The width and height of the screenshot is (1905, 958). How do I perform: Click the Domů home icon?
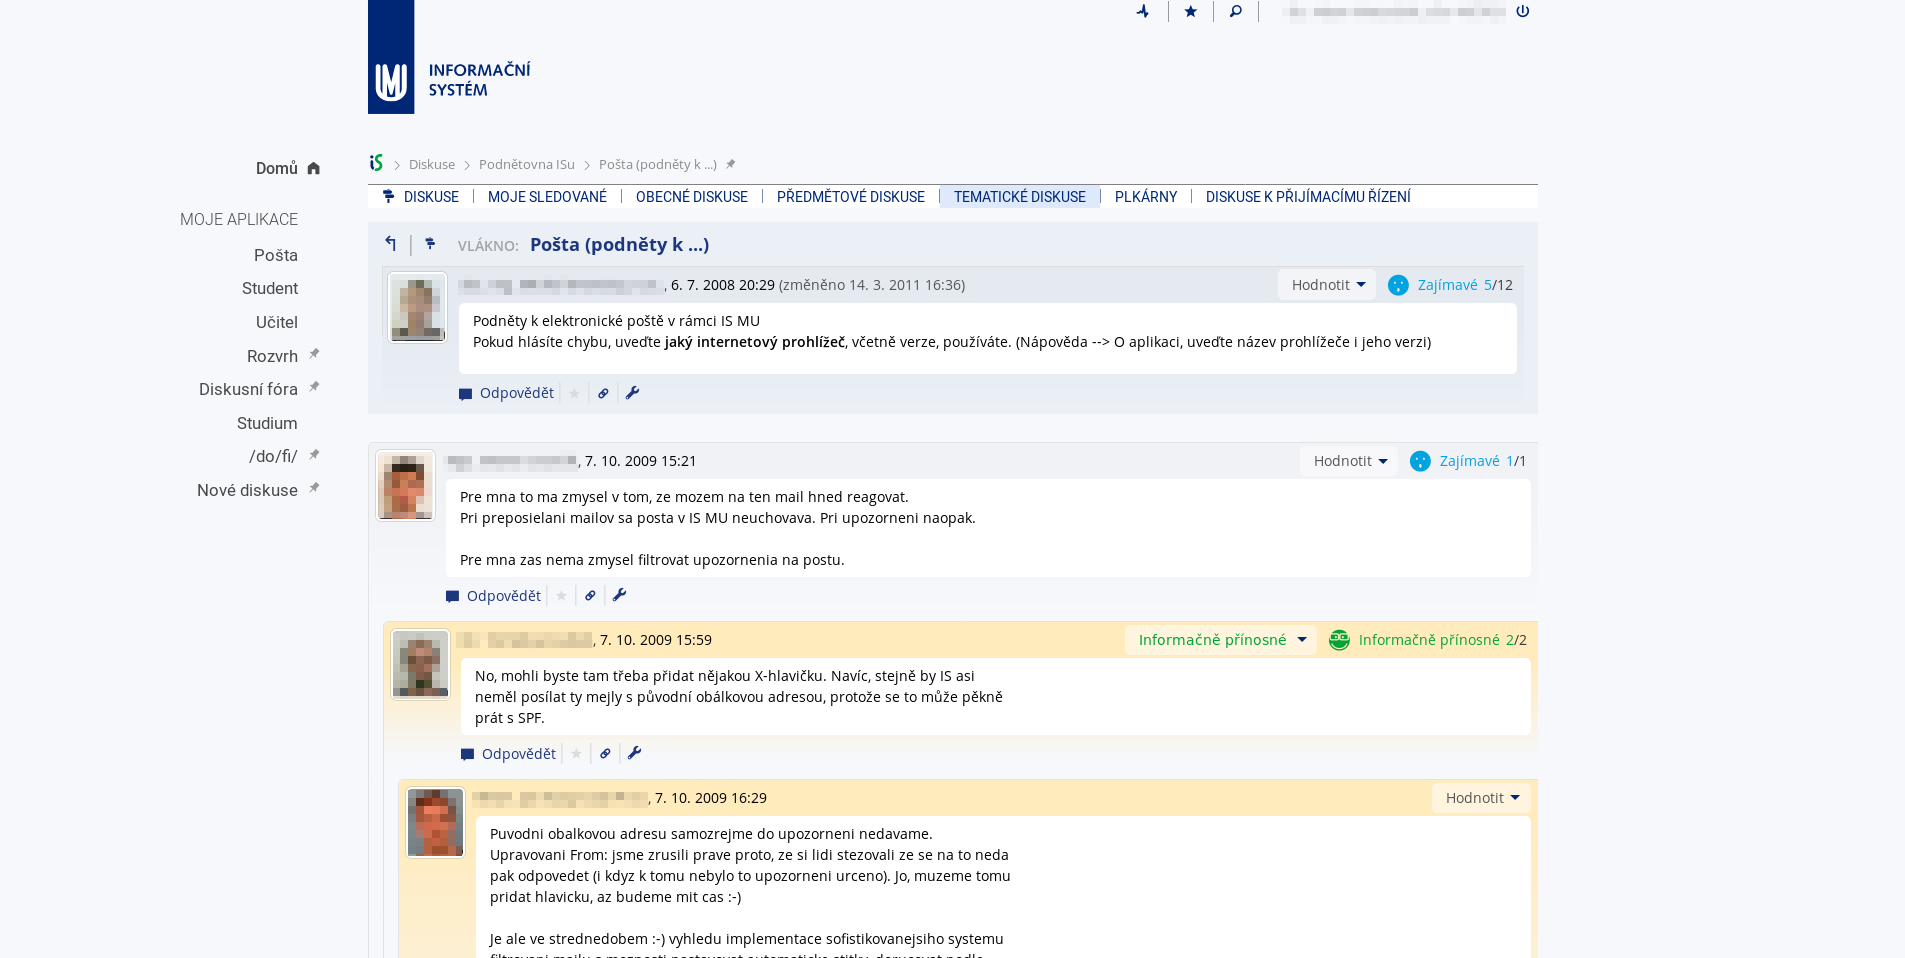313,169
